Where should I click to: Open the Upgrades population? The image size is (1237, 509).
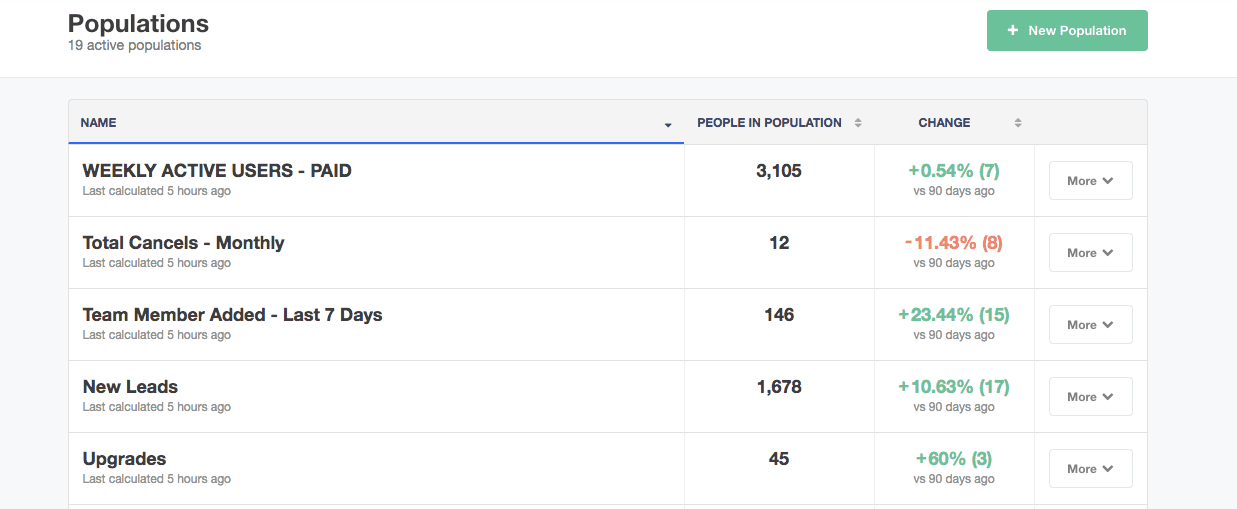(124, 459)
